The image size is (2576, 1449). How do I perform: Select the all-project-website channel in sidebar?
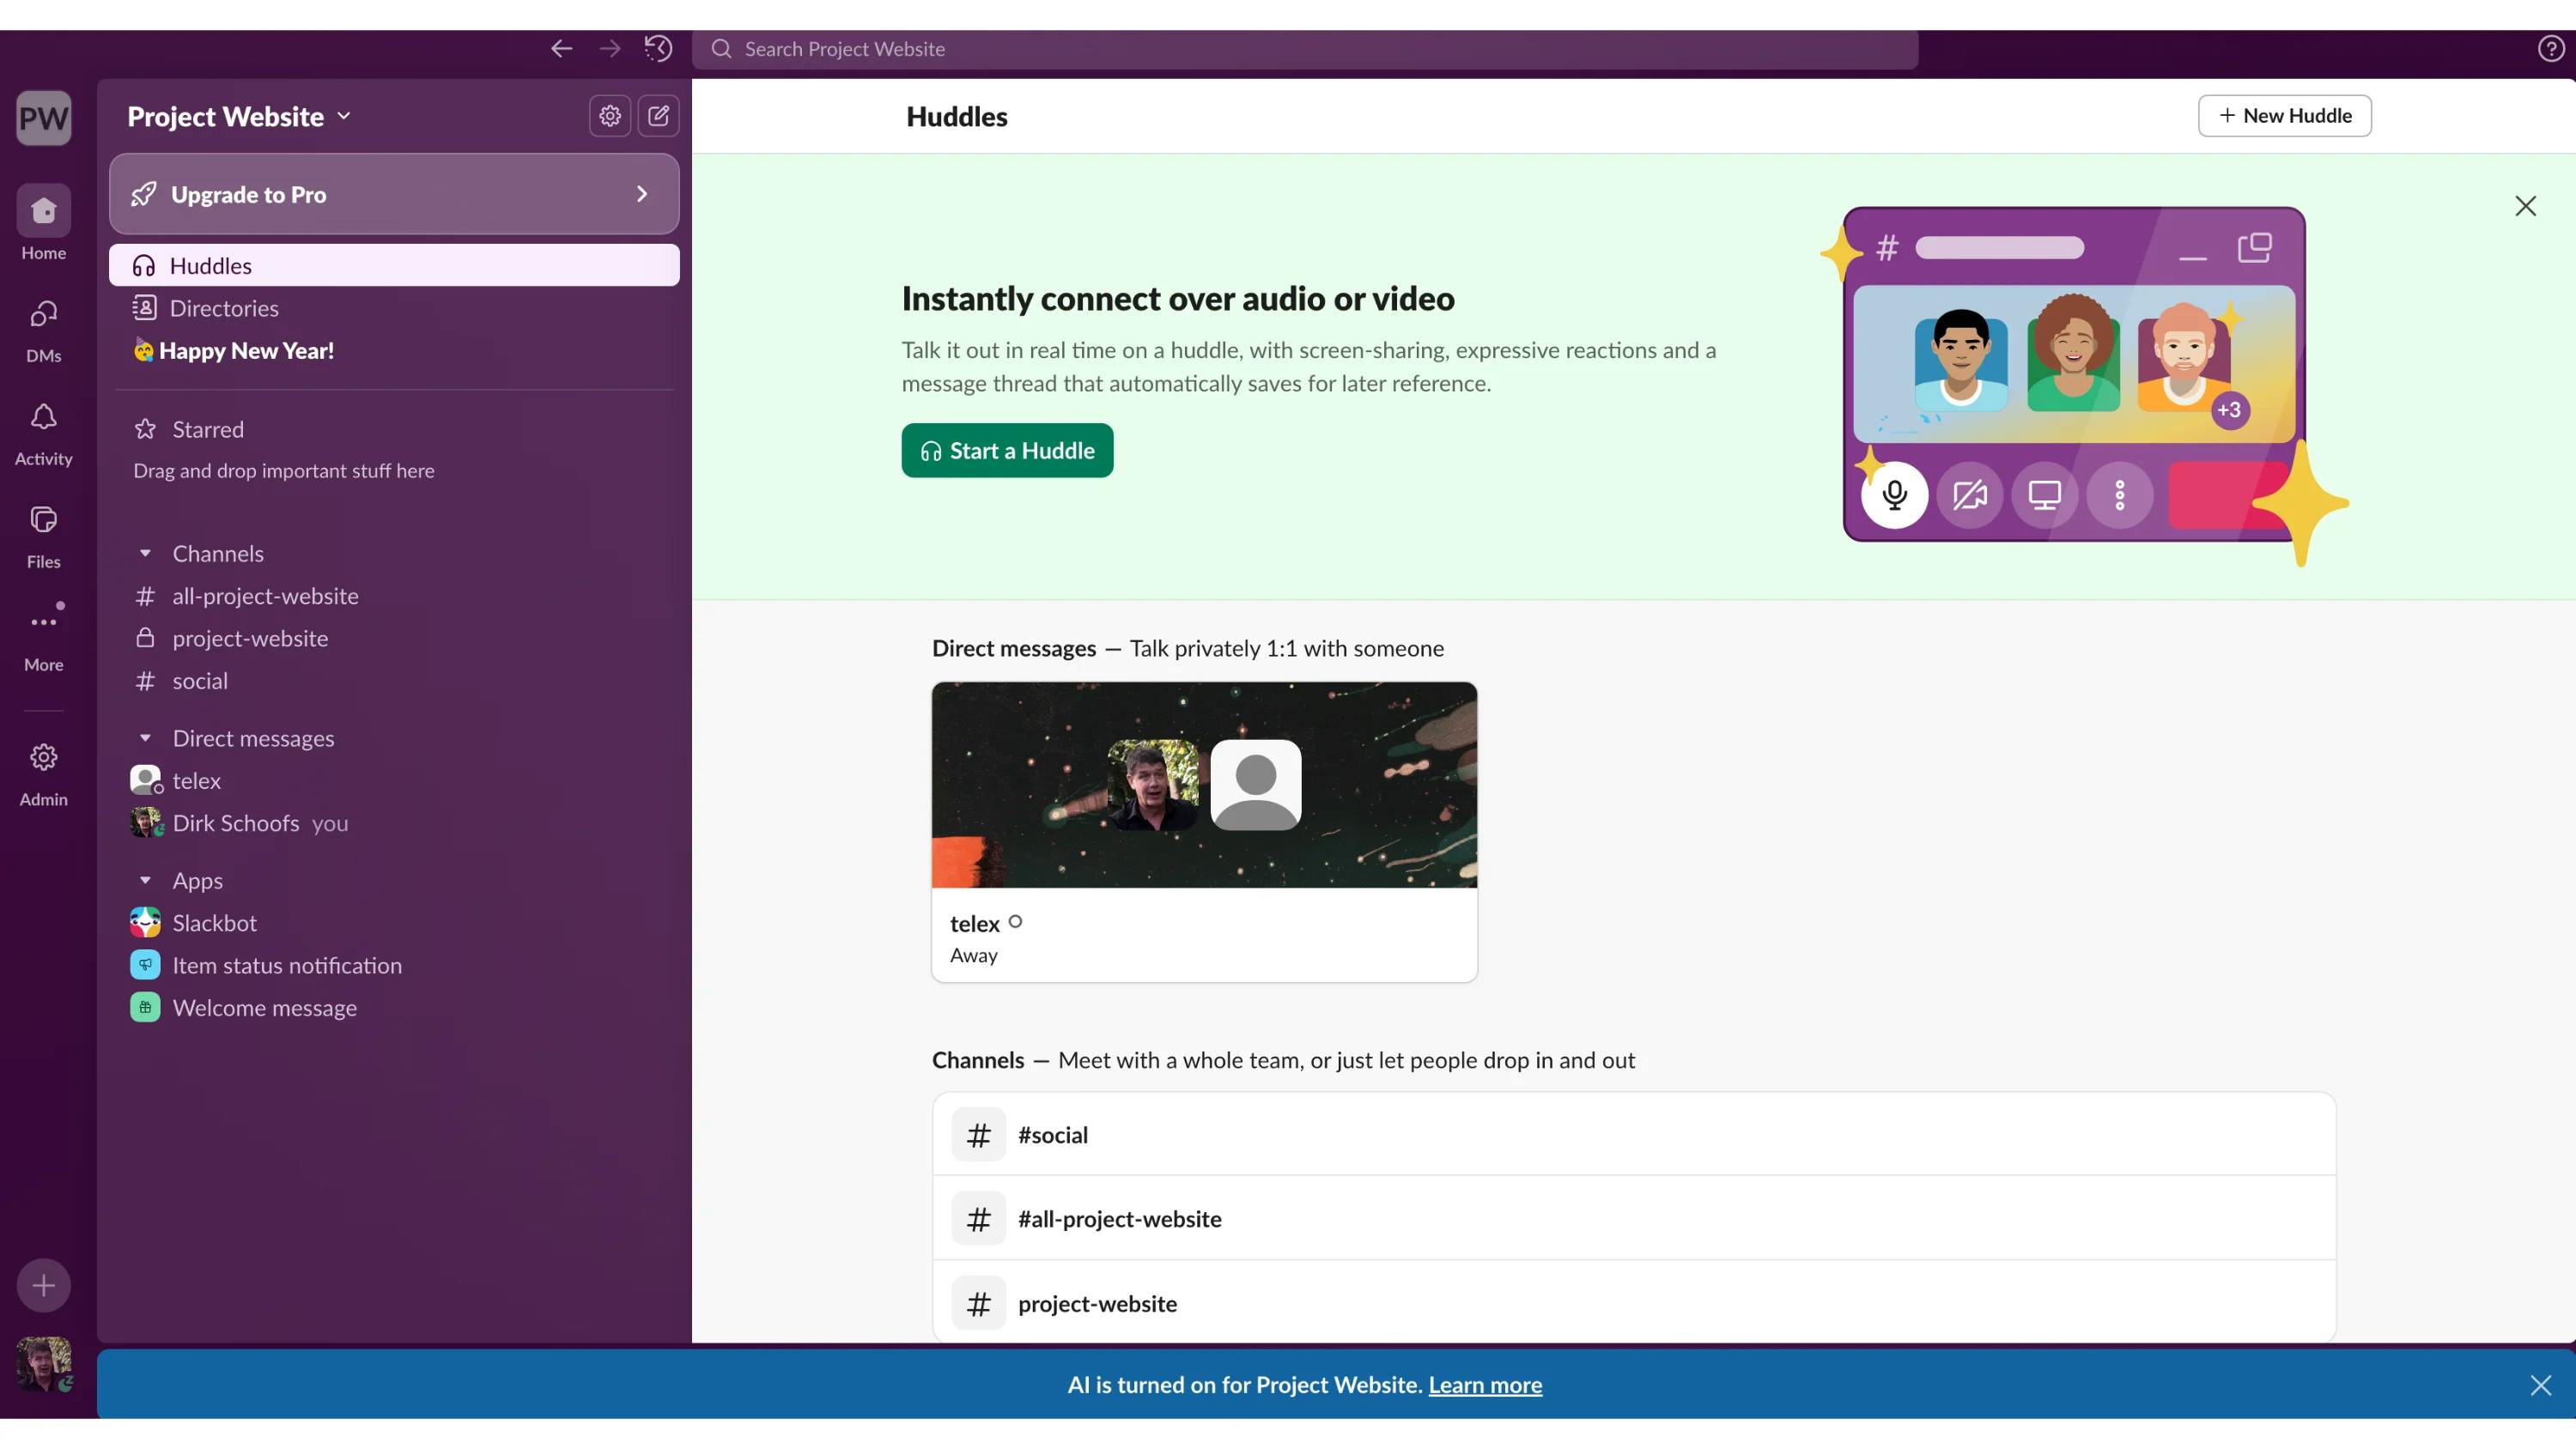tap(265, 596)
